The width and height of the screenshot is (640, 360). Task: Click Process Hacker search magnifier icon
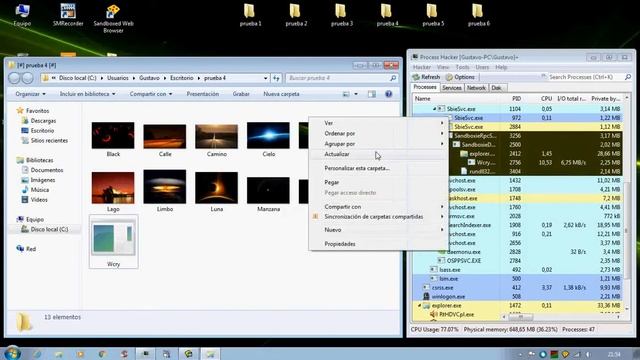coord(628,77)
